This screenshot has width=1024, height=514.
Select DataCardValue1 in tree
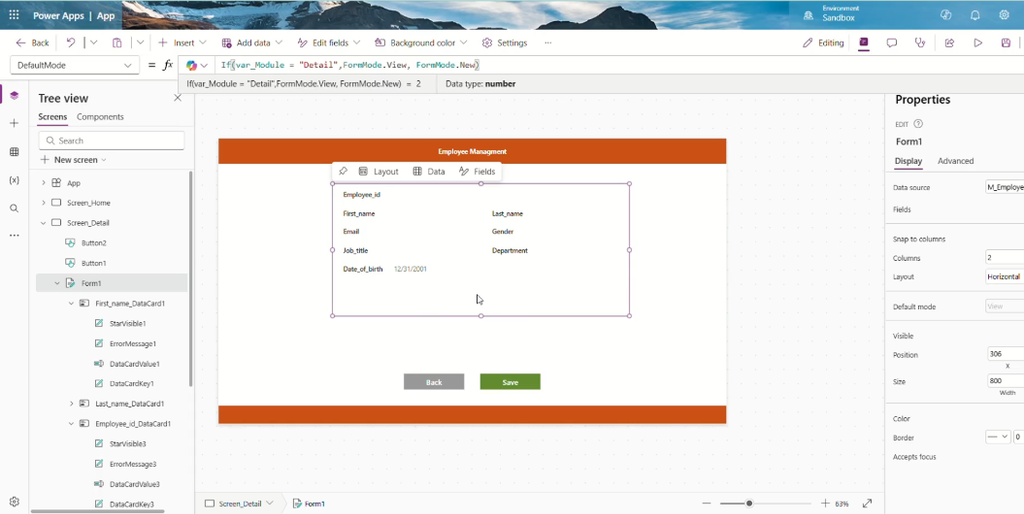coord(135,364)
